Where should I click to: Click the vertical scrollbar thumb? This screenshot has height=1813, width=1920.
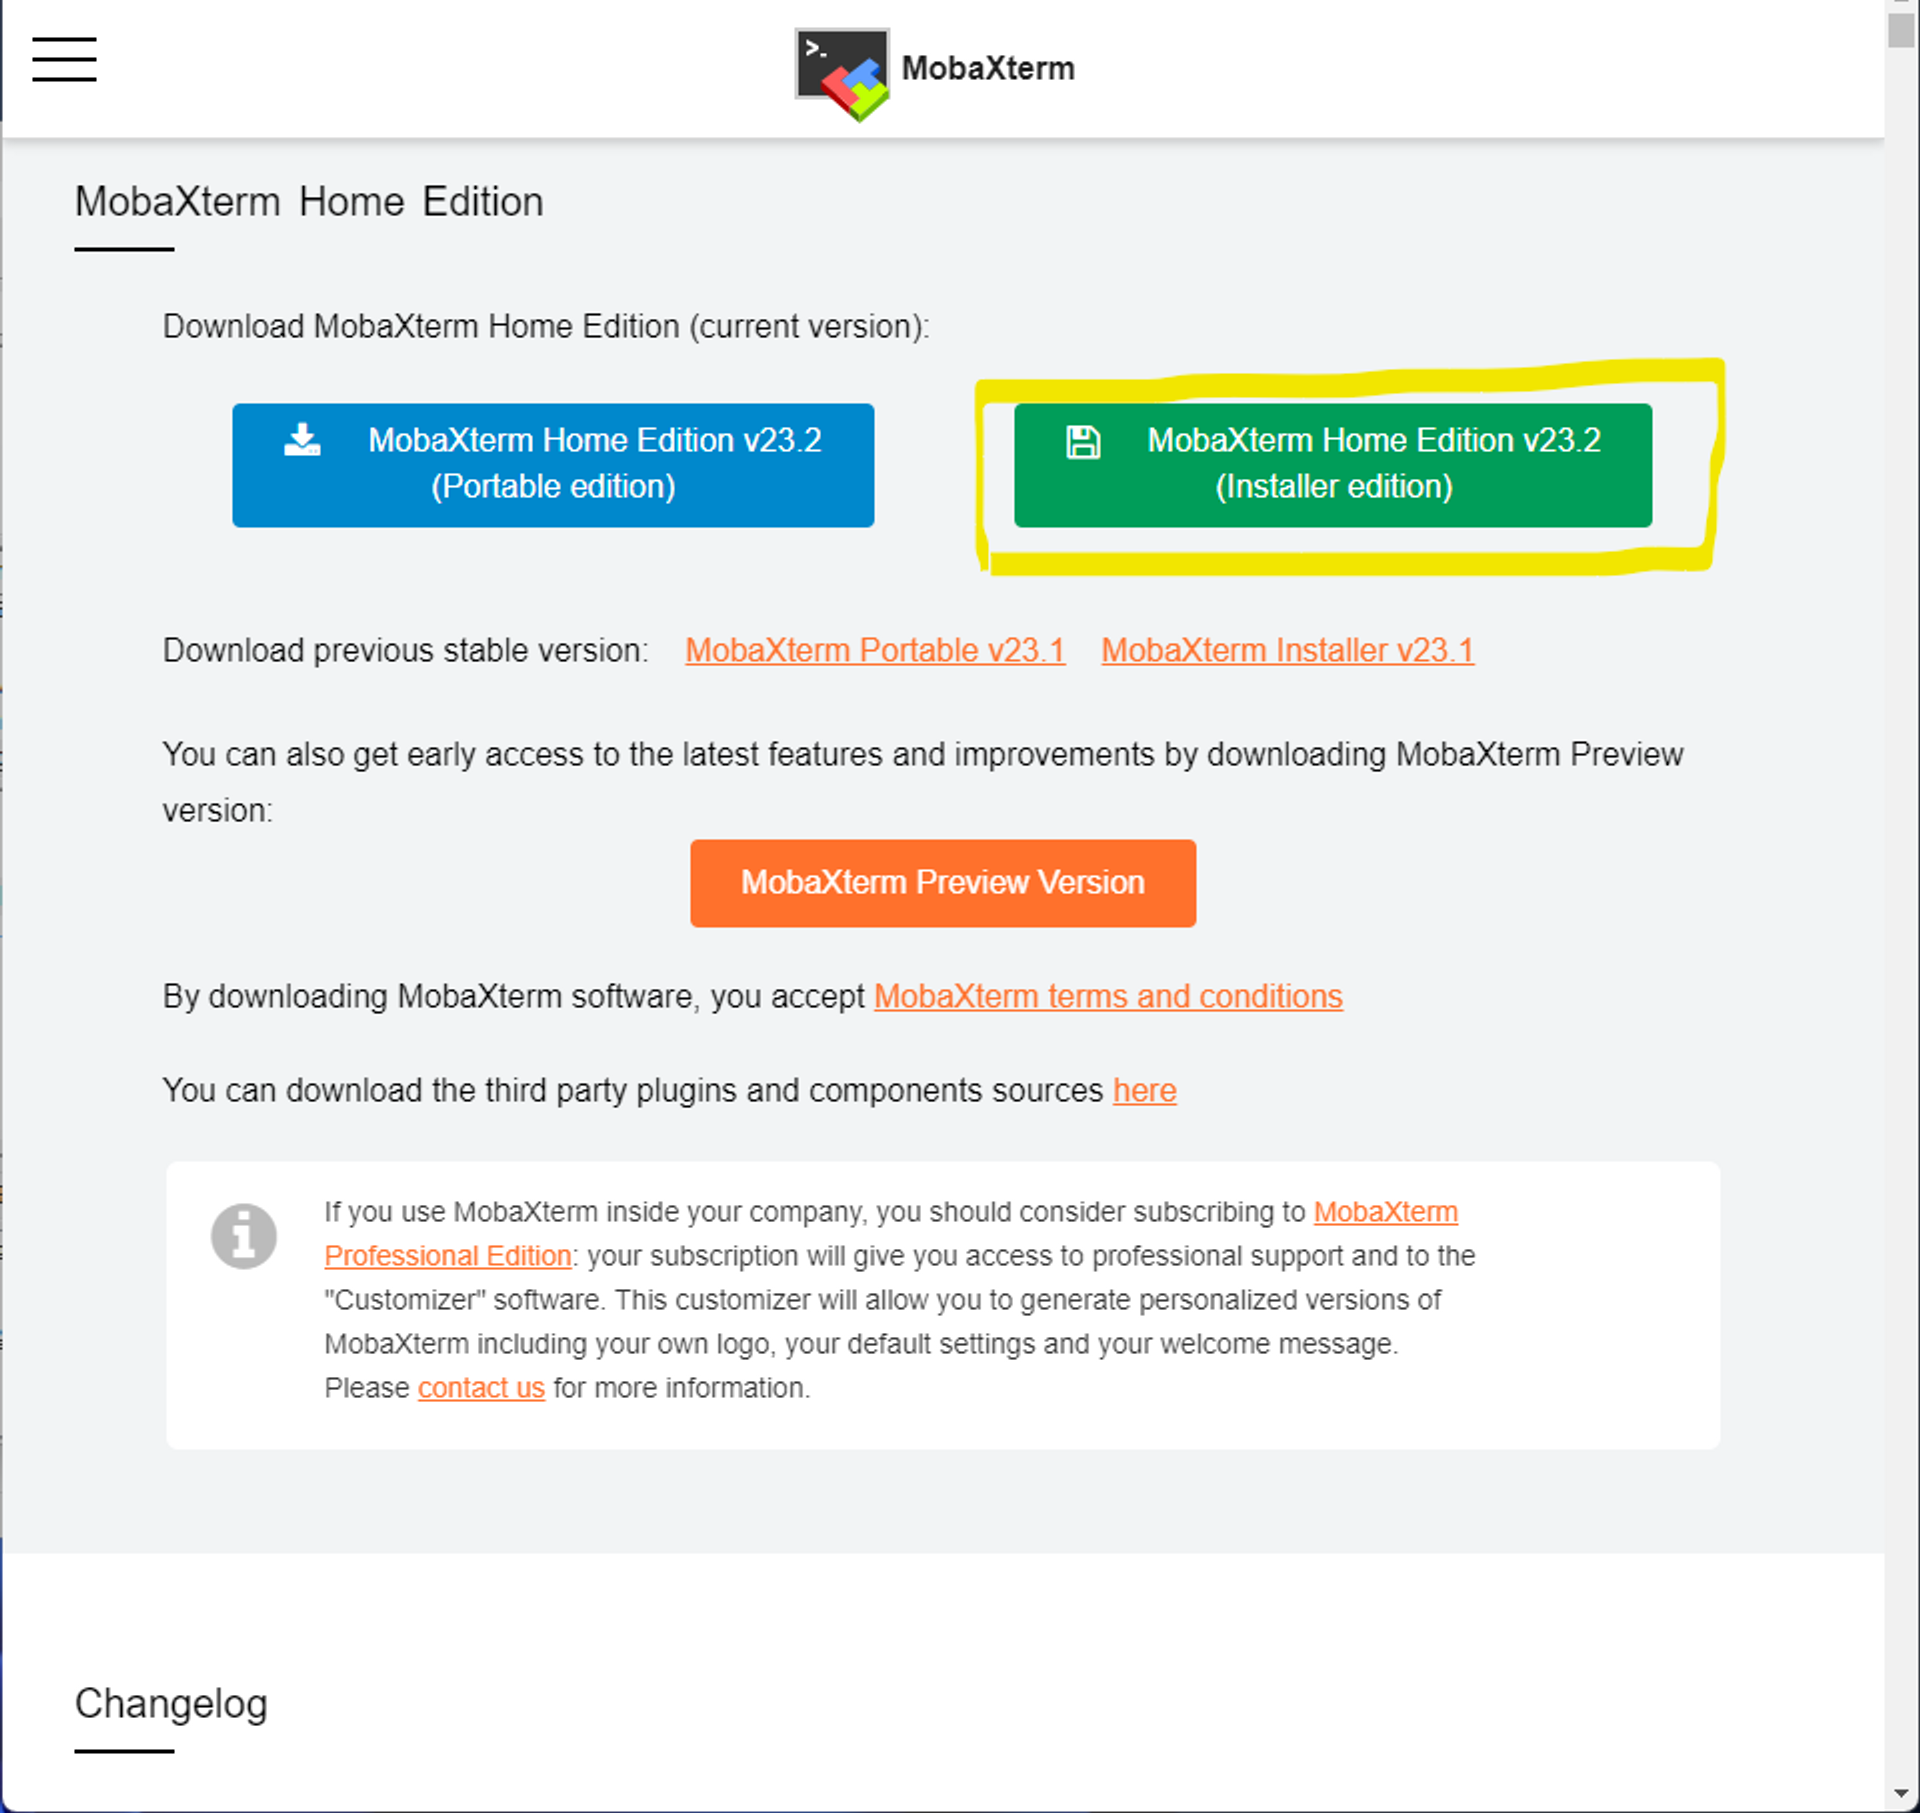[x=1900, y=30]
